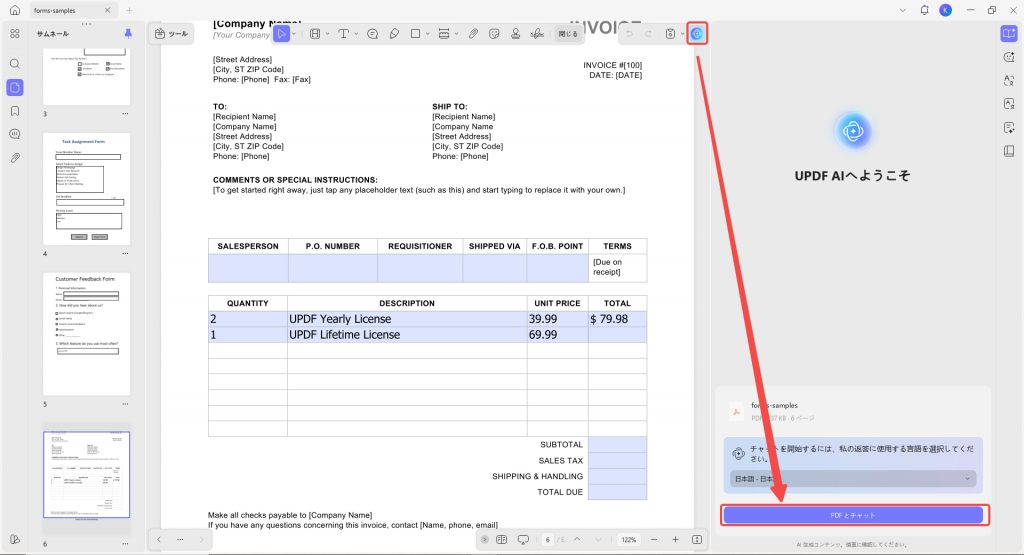Go to the home screen icon
The image size is (1024, 555).
pyautogui.click(x=15, y=10)
